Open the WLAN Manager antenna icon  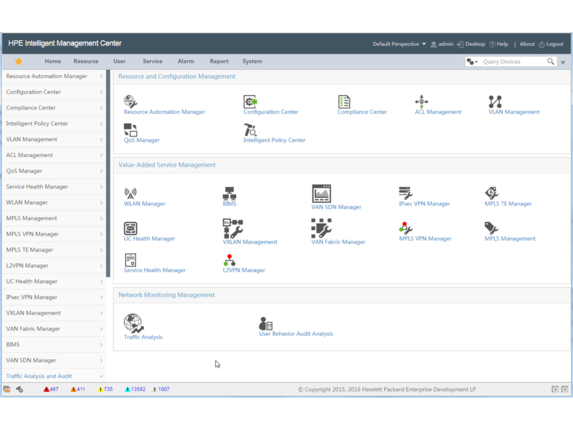(x=130, y=193)
